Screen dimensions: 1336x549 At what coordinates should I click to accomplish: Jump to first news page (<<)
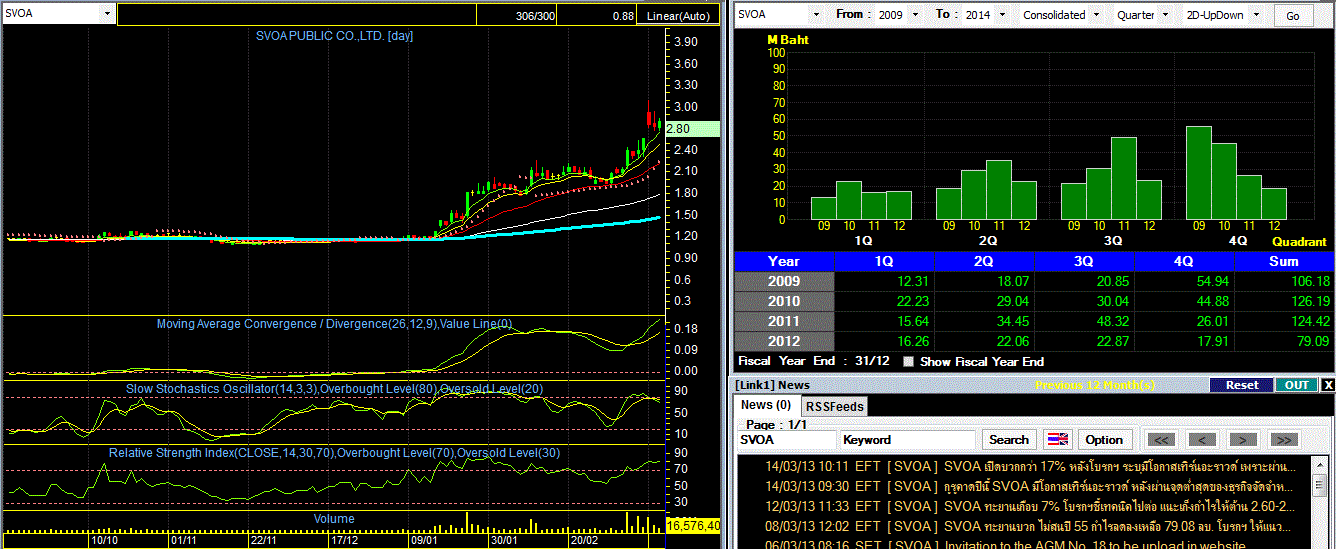pos(1160,440)
